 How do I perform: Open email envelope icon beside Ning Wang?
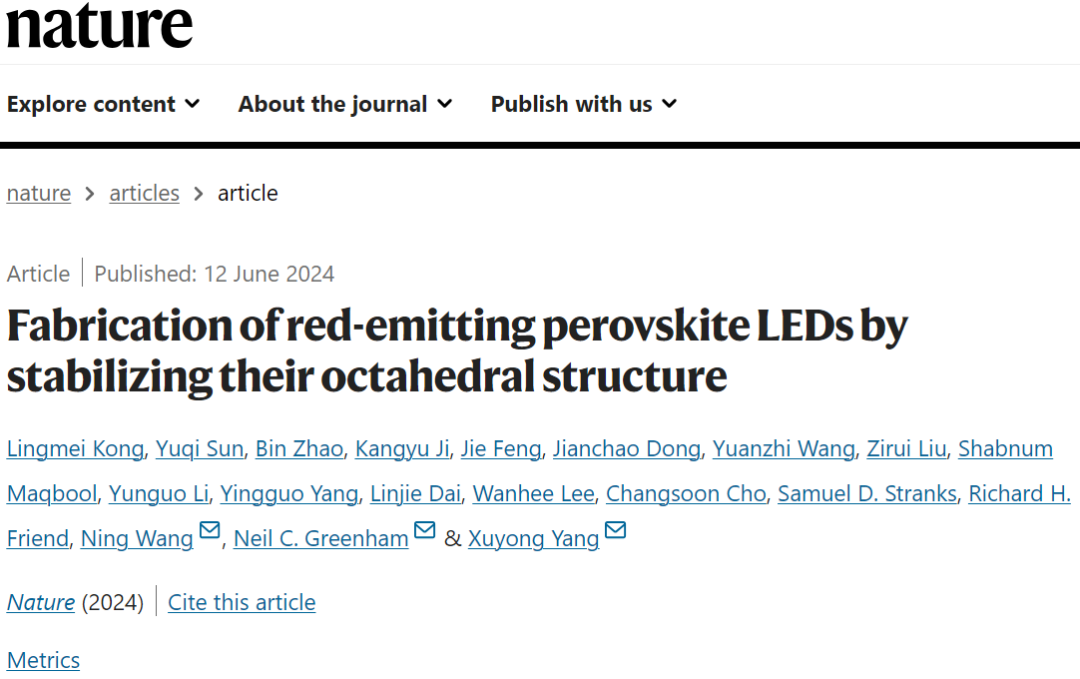click(209, 530)
